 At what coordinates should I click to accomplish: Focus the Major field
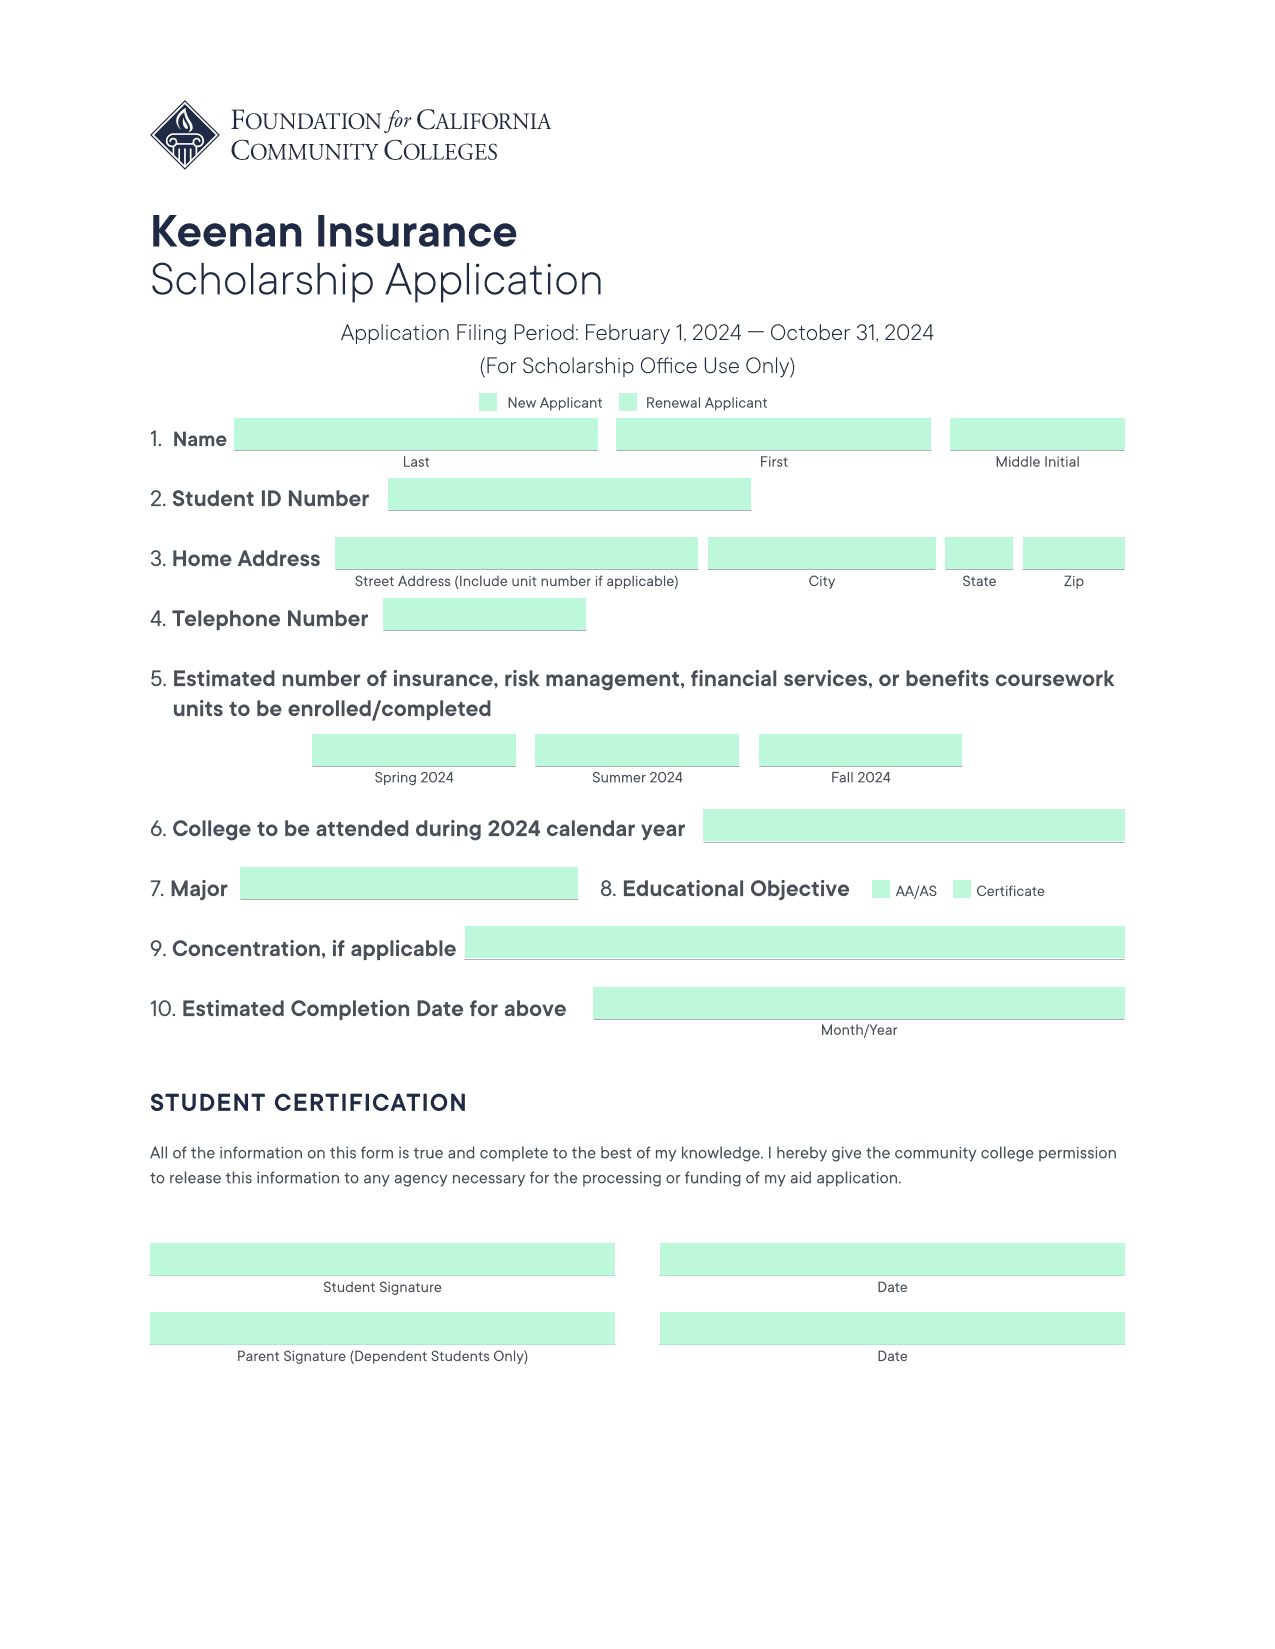[x=409, y=883]
